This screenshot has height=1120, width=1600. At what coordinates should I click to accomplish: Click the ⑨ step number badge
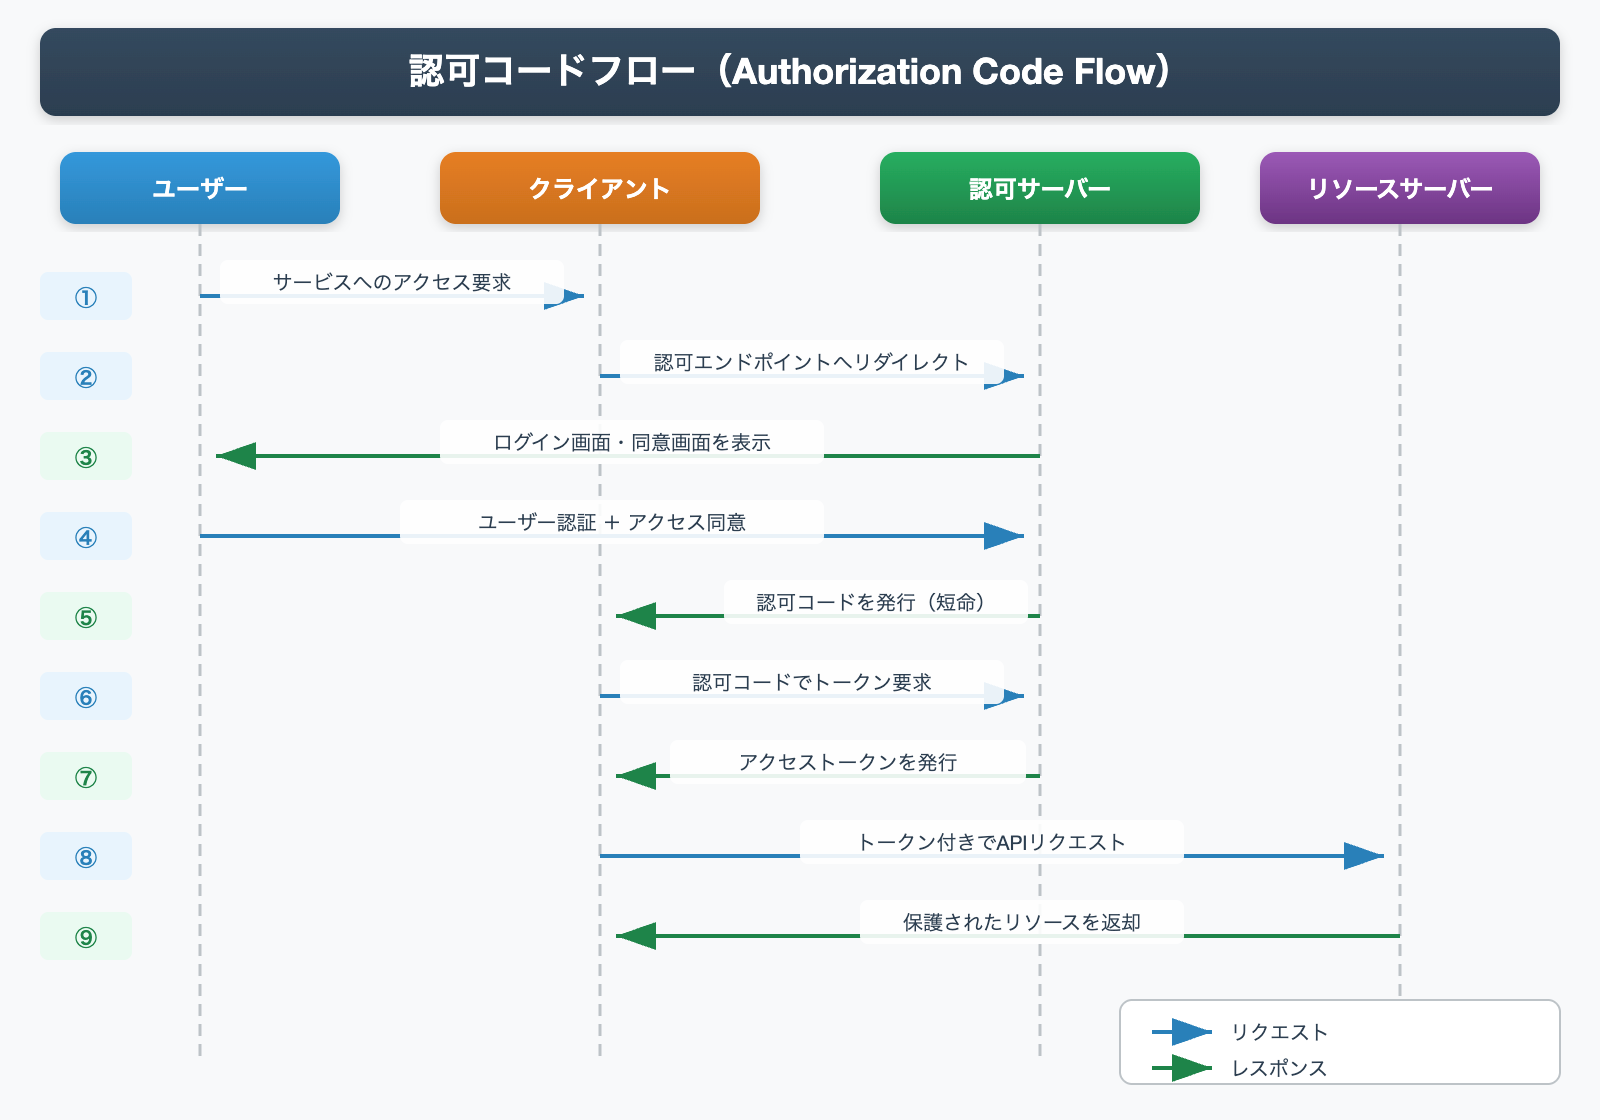(x=85, y=936)
